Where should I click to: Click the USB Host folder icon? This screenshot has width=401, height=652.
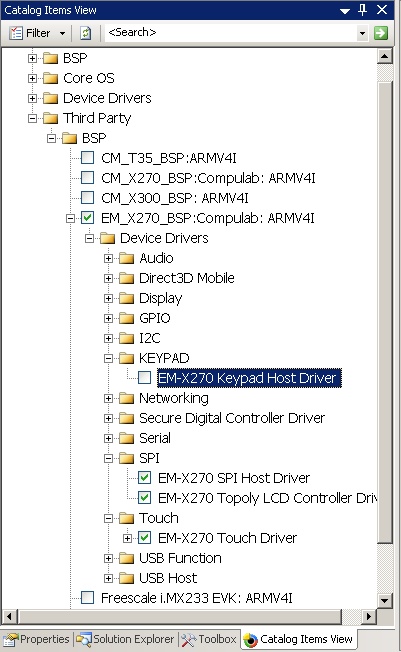tap(126, 578)
